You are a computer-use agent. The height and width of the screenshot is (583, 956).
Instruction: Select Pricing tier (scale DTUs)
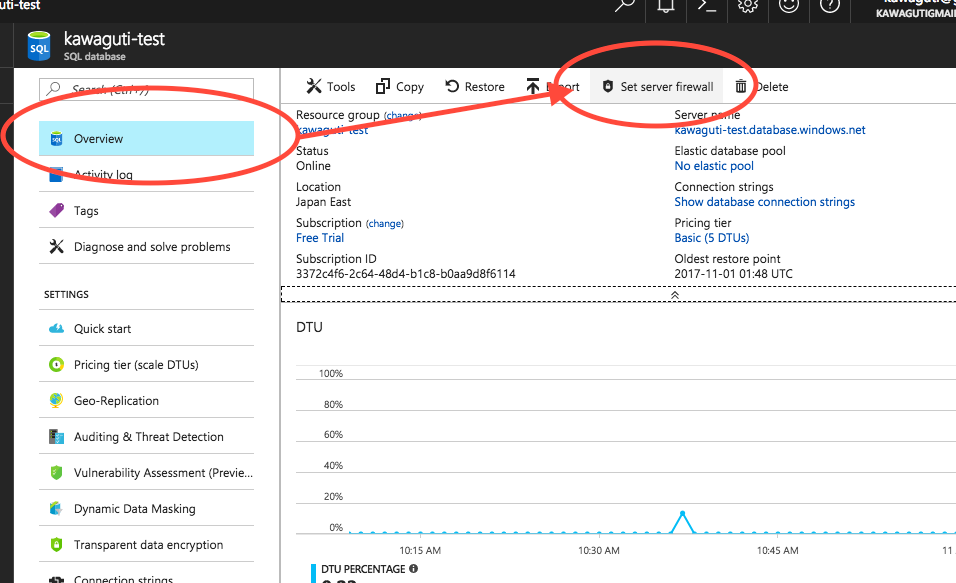point(146,365)
